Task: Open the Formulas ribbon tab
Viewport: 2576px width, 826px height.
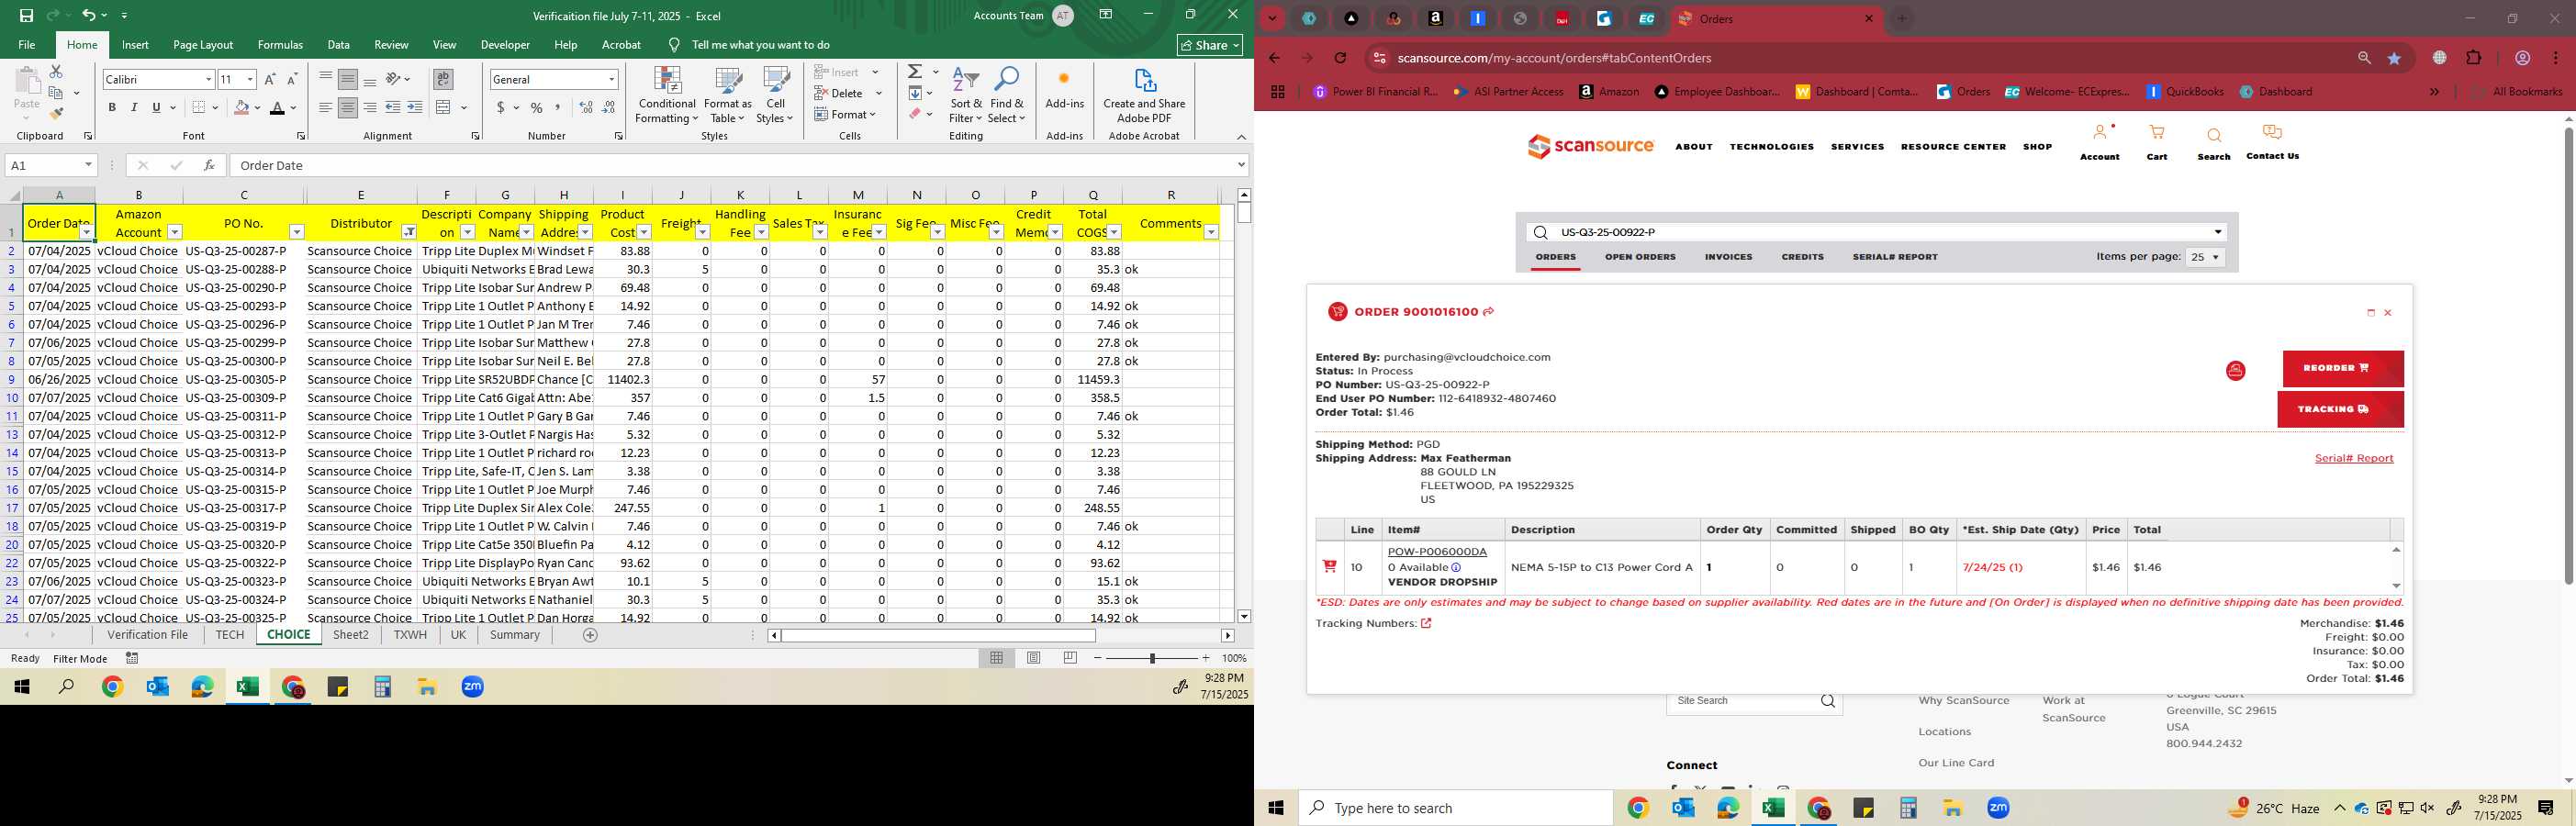Action: click(280, 45)
